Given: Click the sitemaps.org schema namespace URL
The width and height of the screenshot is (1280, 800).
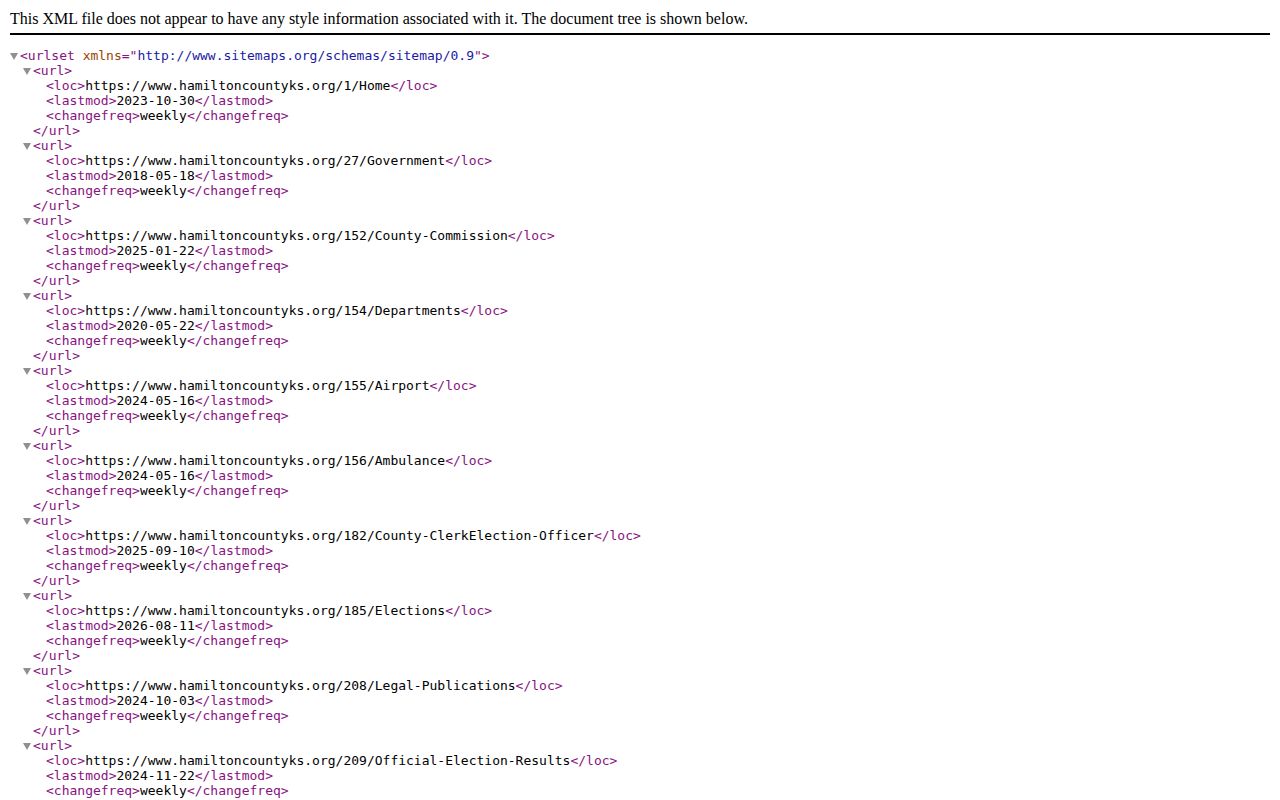Looking at the screenshot, I should tap(306, 56).
